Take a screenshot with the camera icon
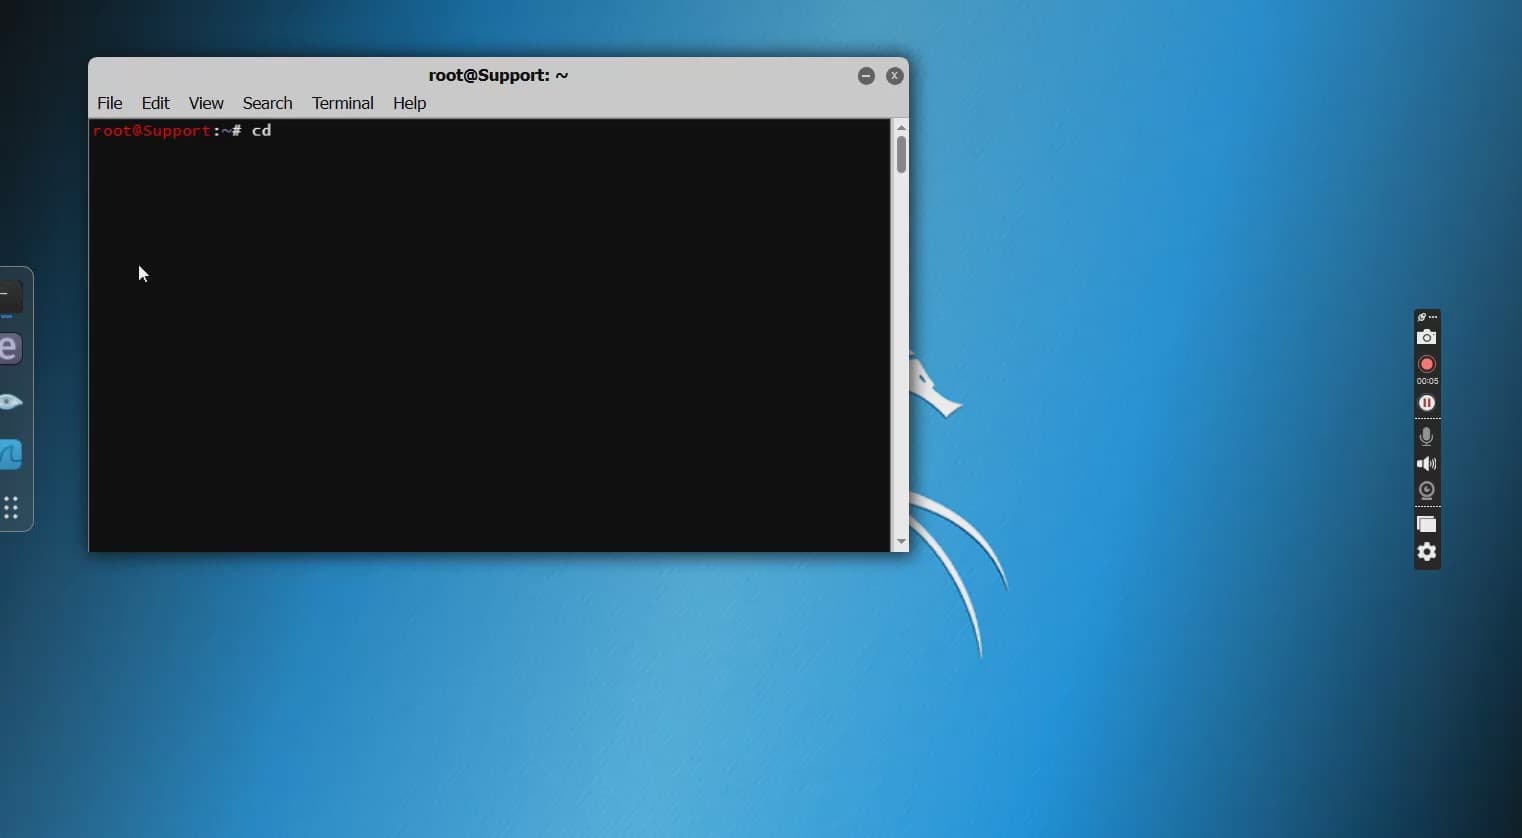 [x=1427, y=338]
